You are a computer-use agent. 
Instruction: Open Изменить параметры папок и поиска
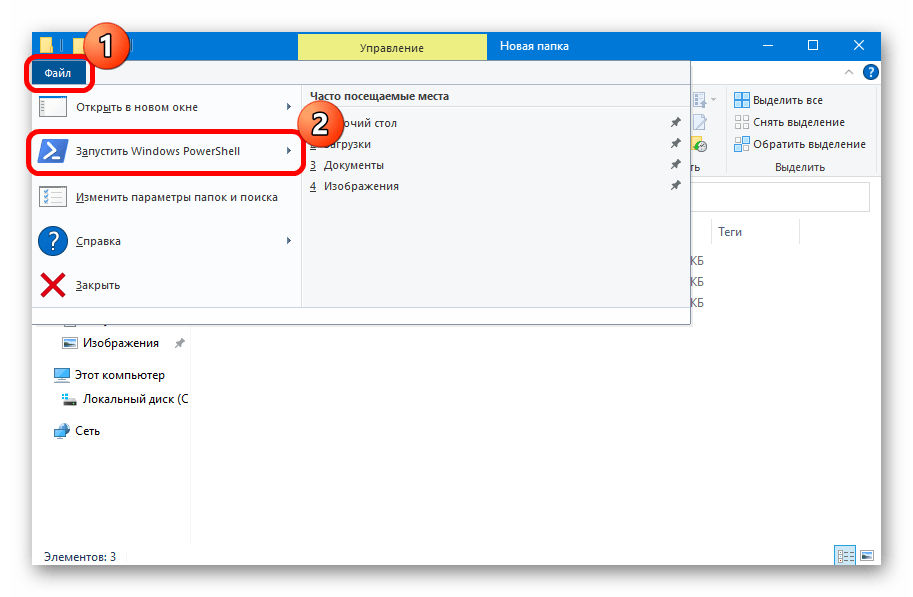point(166,197)
